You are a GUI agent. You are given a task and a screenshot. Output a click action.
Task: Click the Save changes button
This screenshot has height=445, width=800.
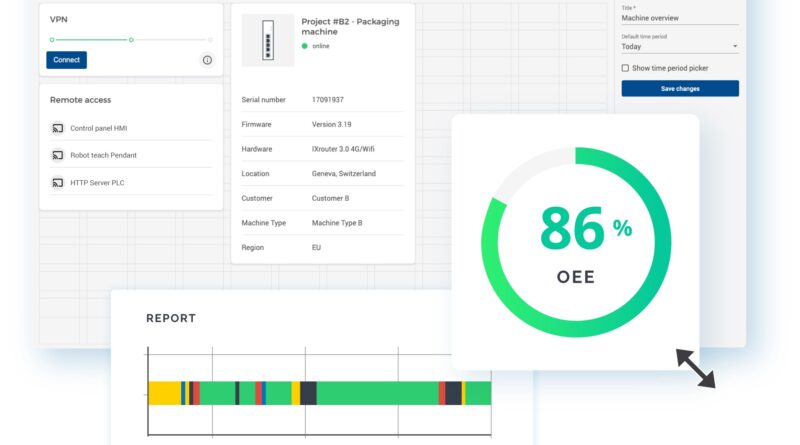(680, 89)
